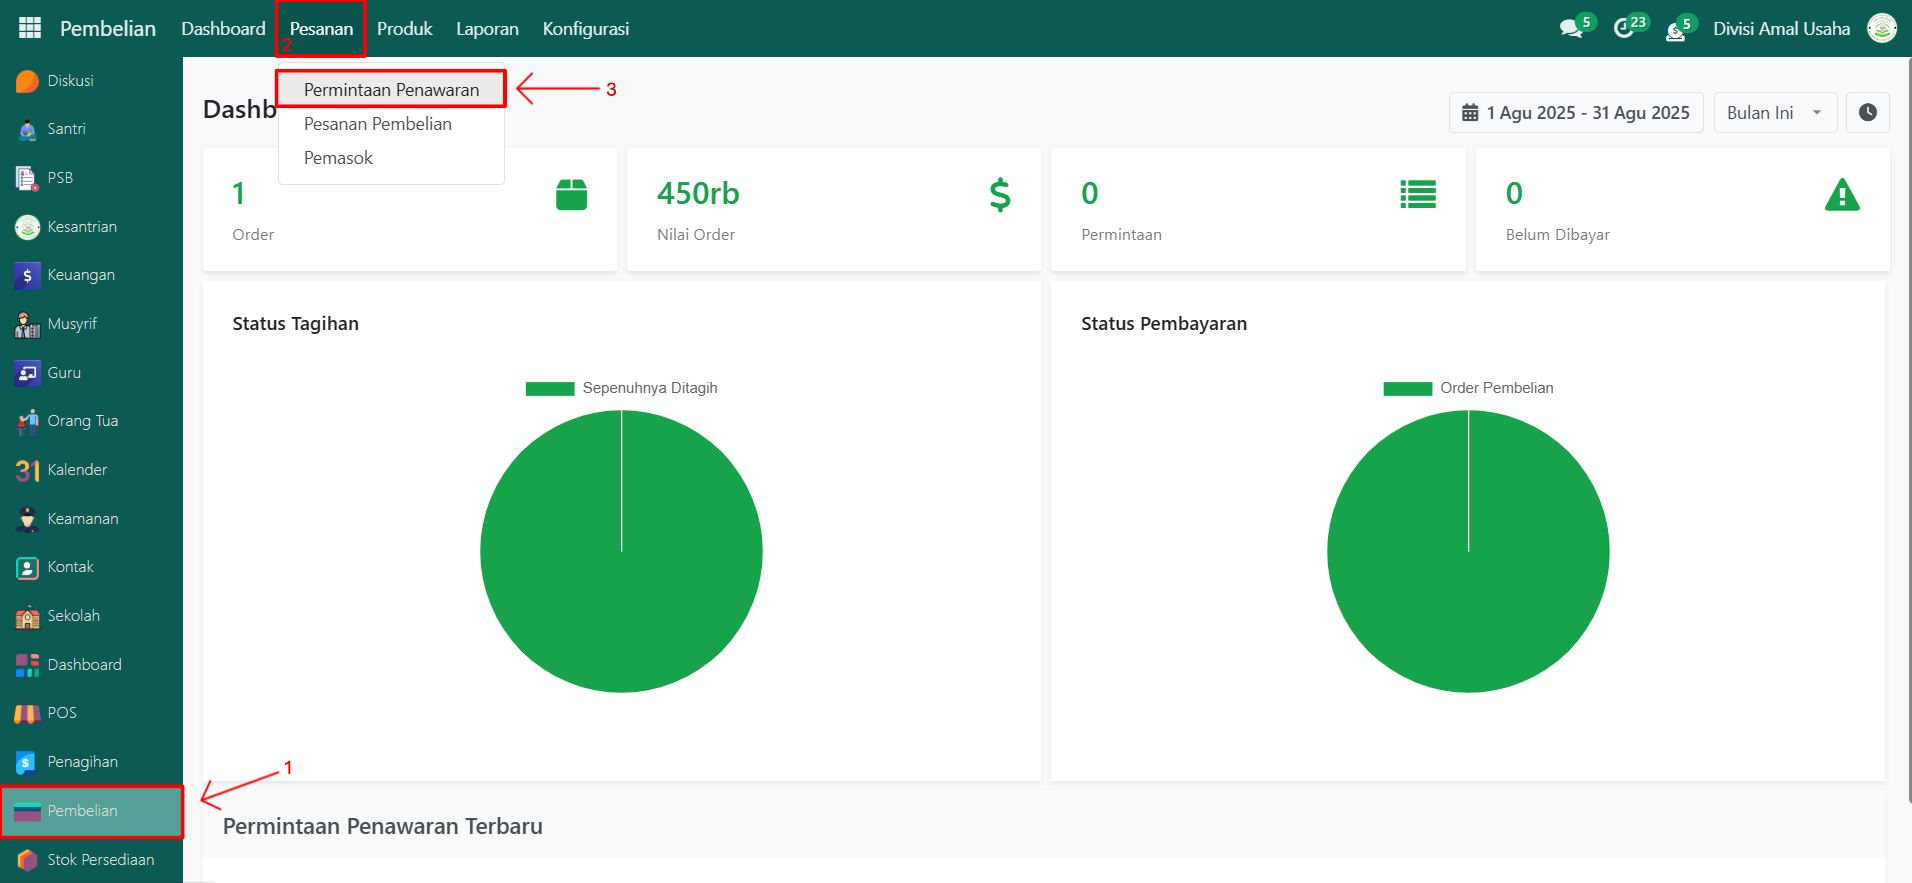
Task: Choose Pesanan Pembelian menu entry
Action: 377,124
